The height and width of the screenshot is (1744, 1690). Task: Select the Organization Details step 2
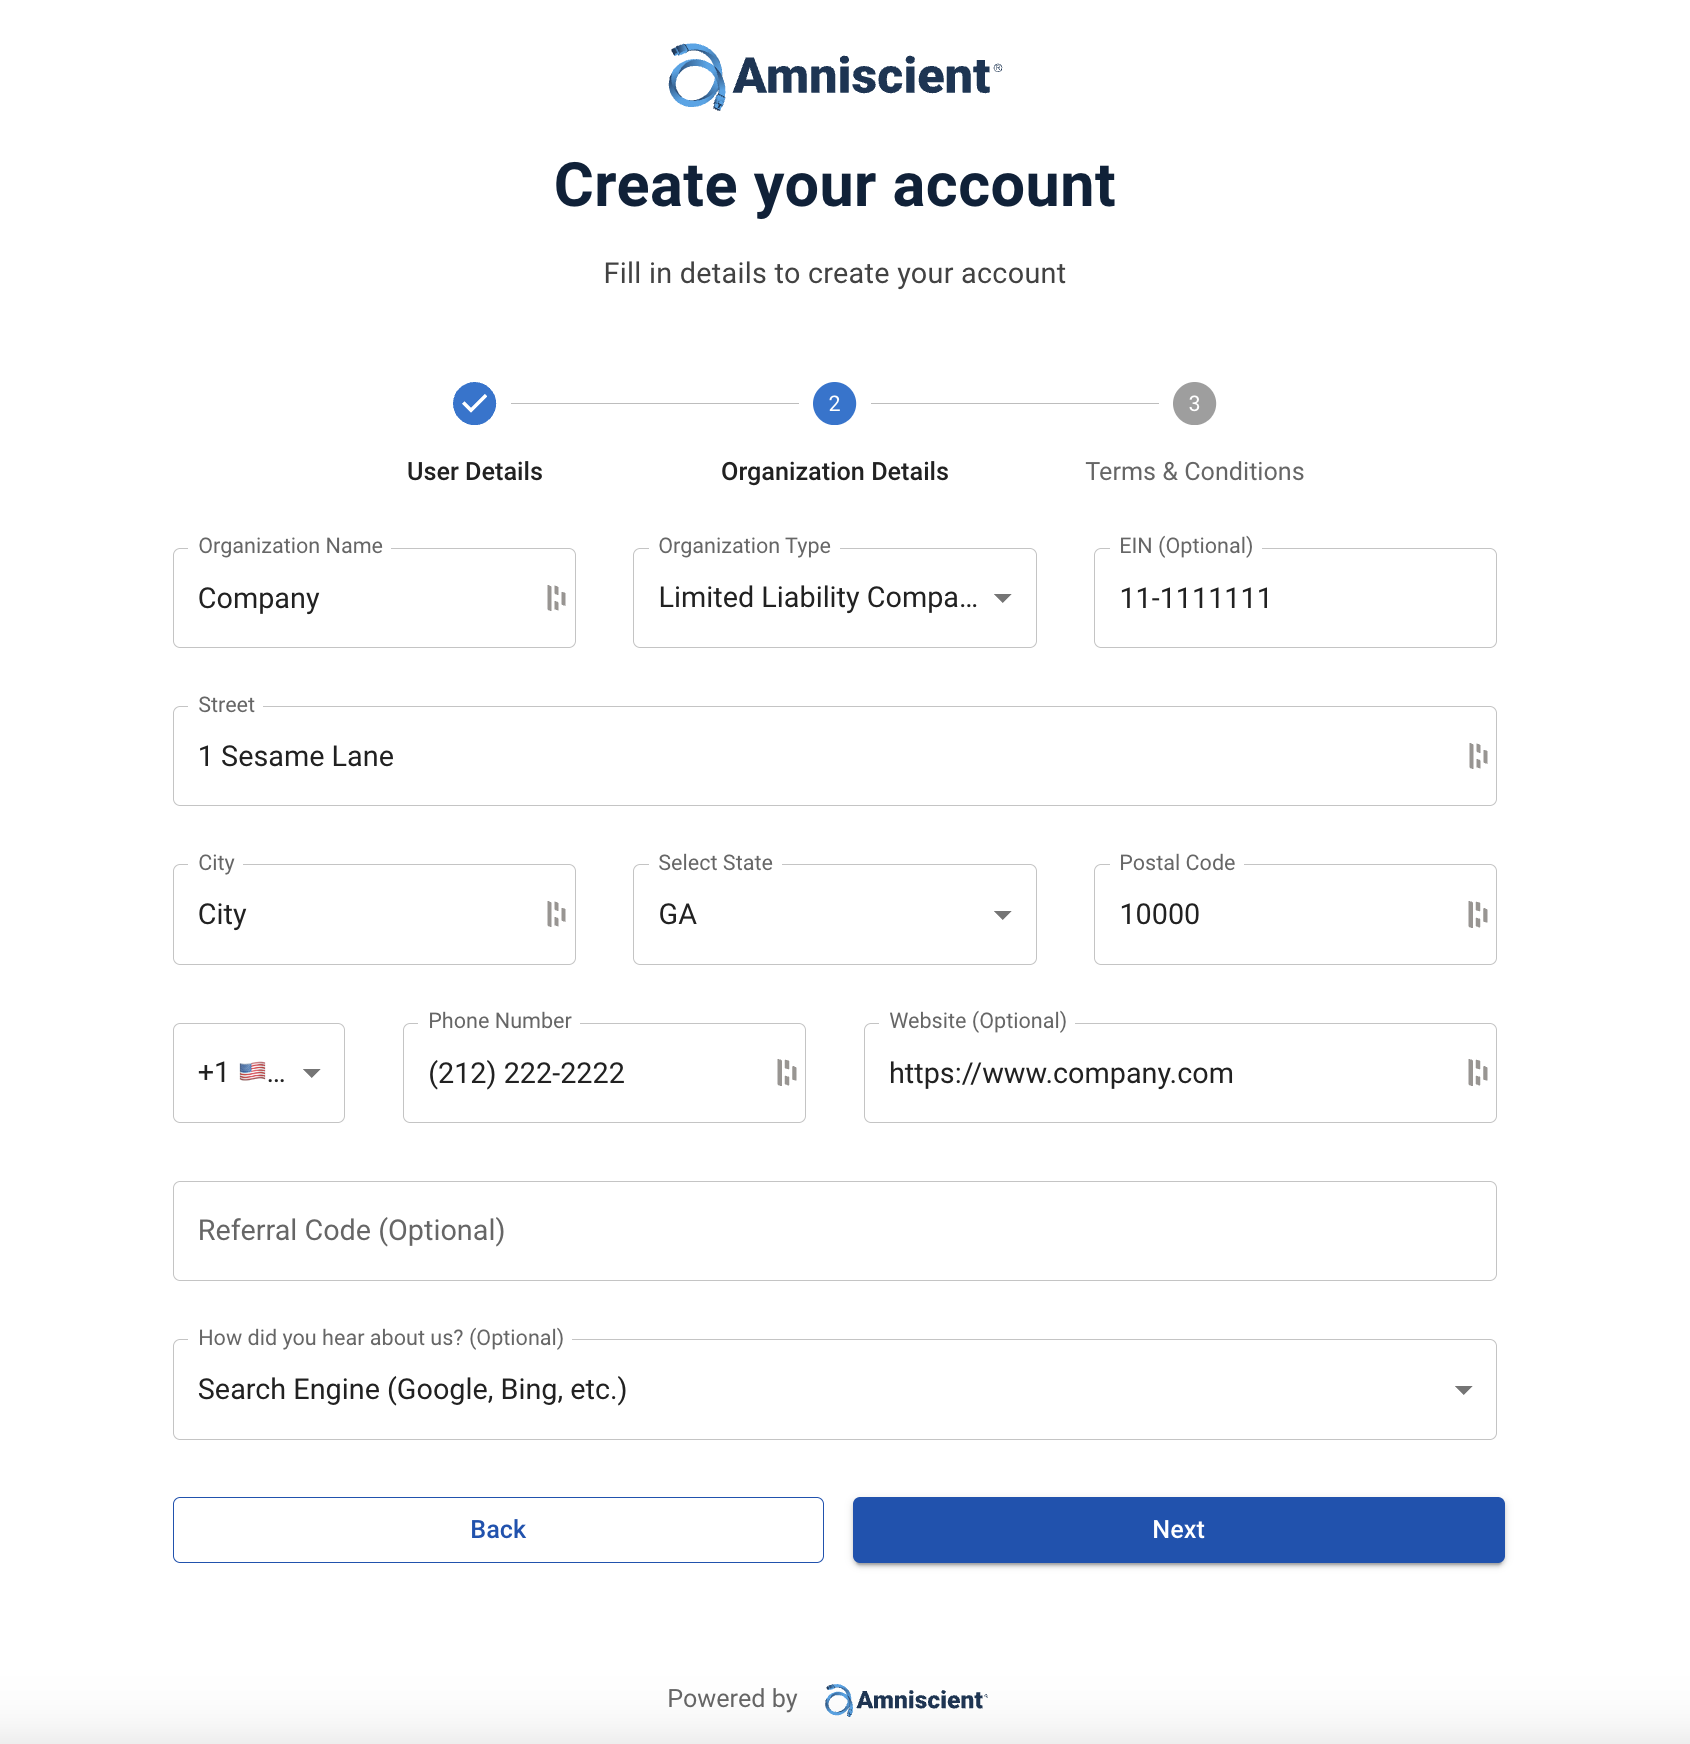tap(834, 404)
